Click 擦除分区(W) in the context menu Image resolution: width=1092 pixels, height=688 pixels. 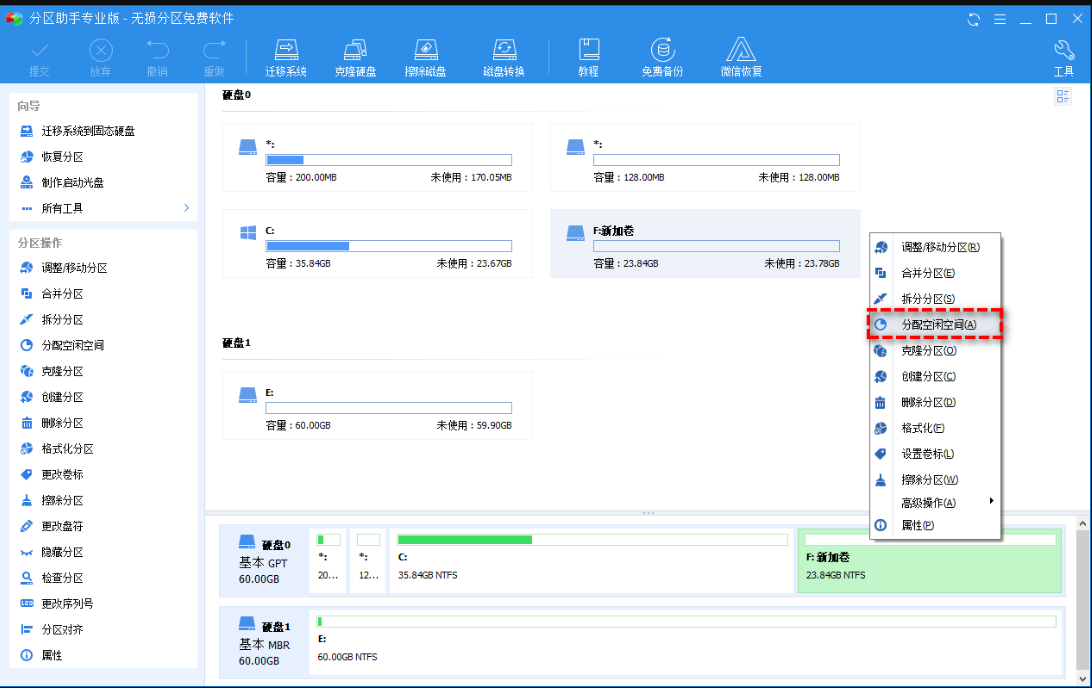click(935, 479)
